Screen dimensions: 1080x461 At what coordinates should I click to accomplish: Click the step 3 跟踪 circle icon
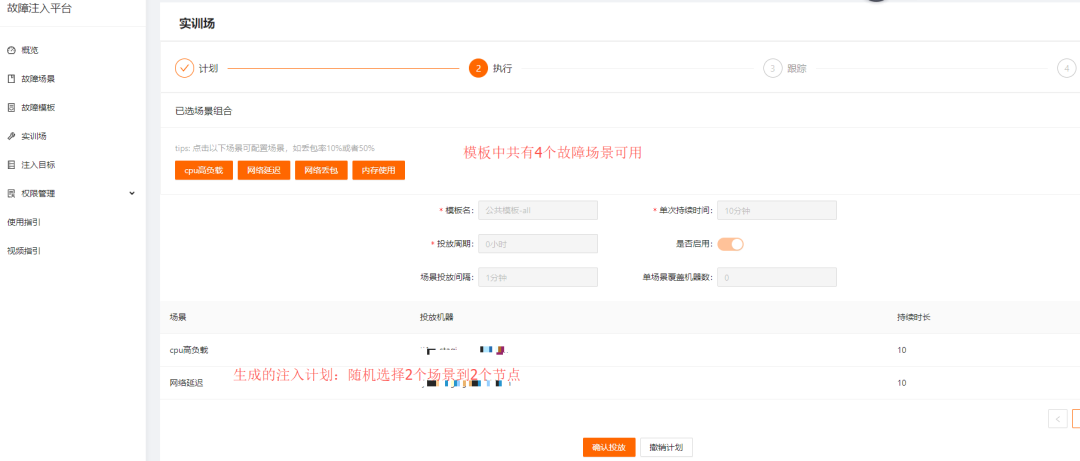(772, 68)
